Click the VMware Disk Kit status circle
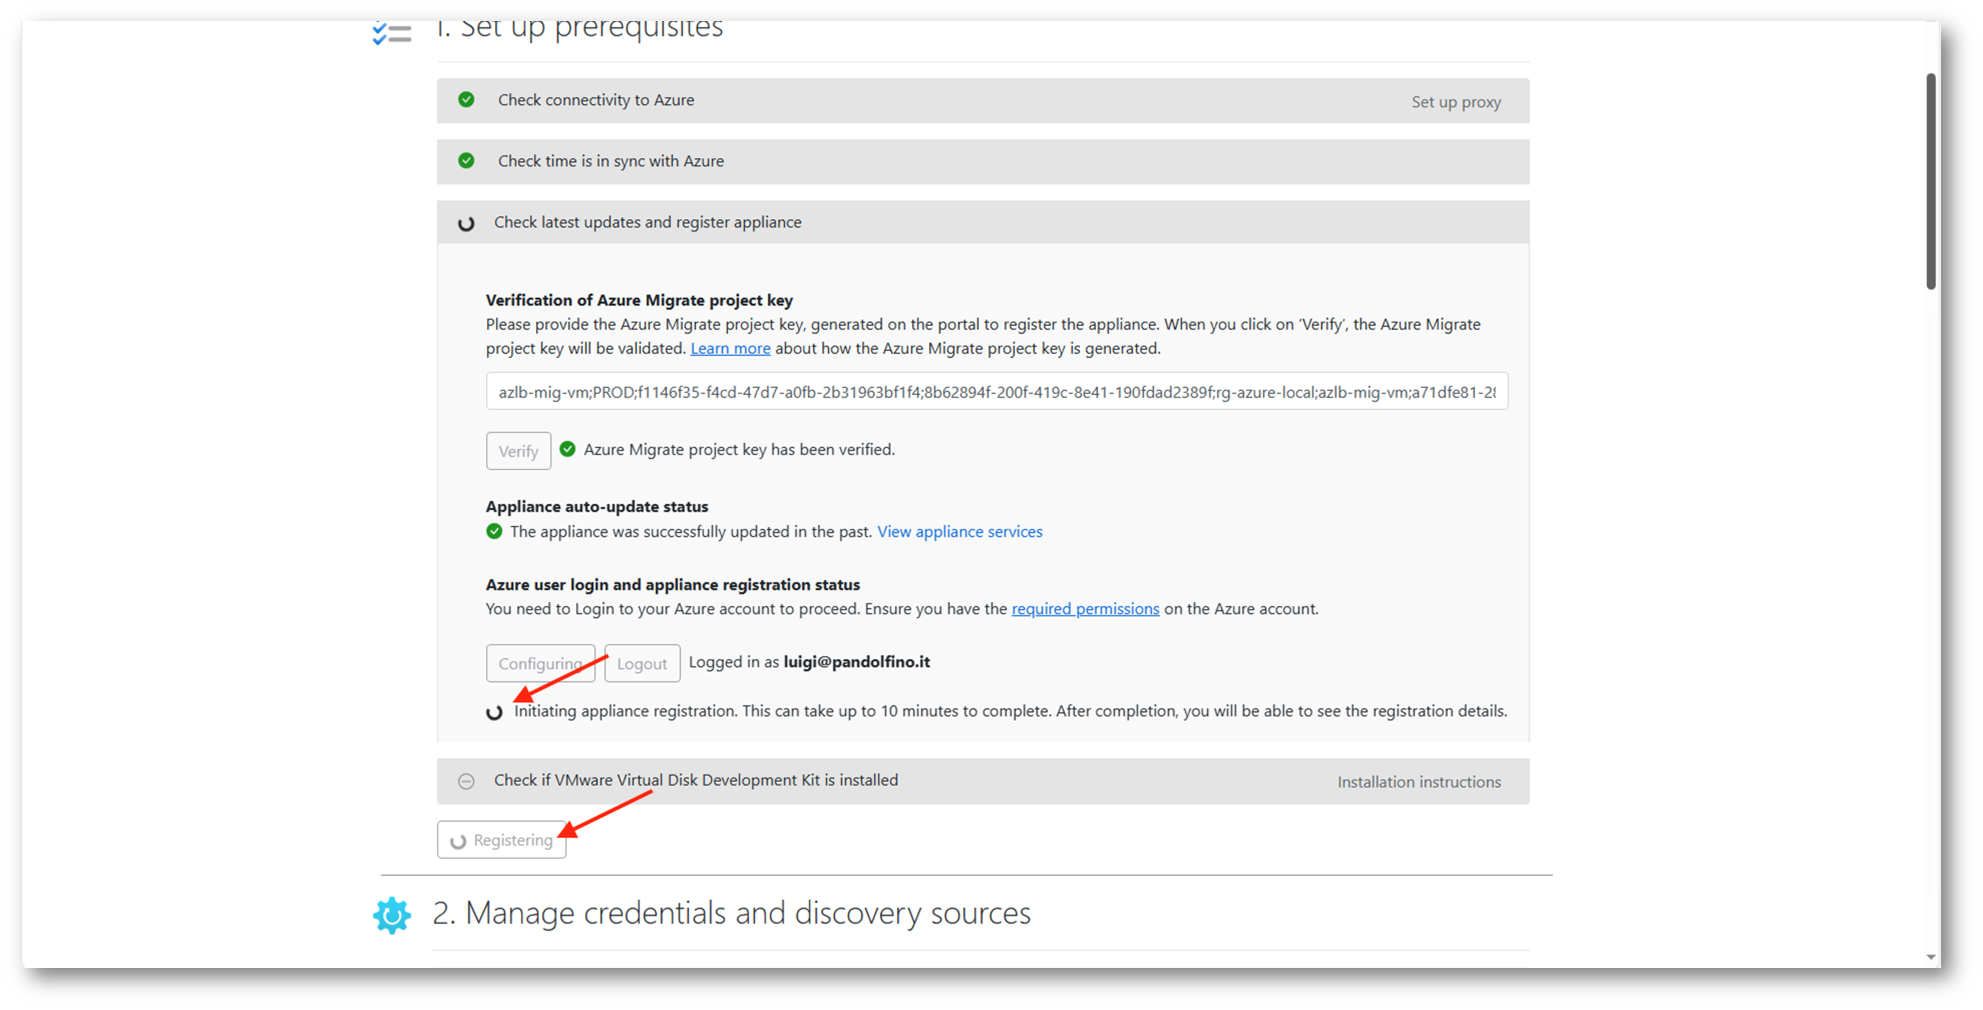Screen dimensions: 1983x1010 (x=466, y=781)
